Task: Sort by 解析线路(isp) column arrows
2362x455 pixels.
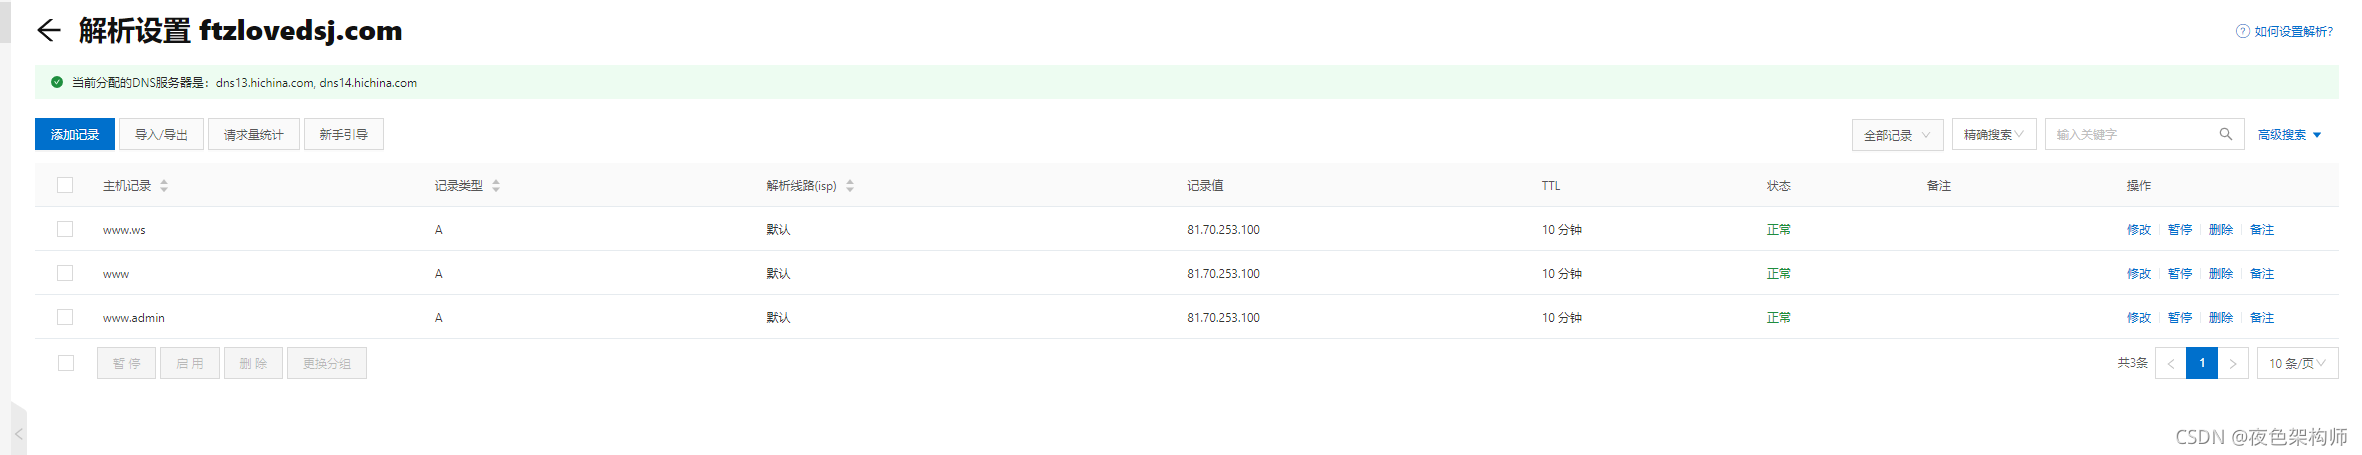Action: (850, 186)
